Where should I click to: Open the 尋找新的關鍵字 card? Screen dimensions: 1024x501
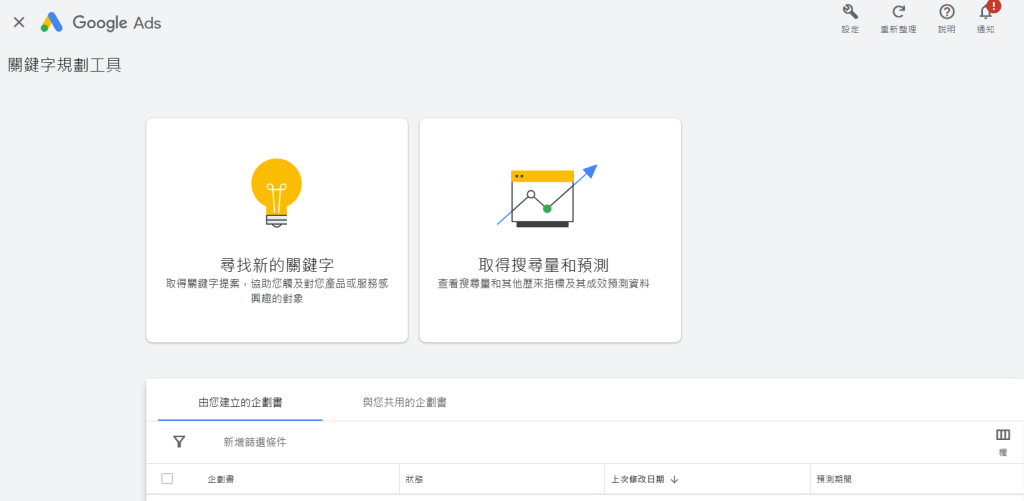tap(277, 230)
